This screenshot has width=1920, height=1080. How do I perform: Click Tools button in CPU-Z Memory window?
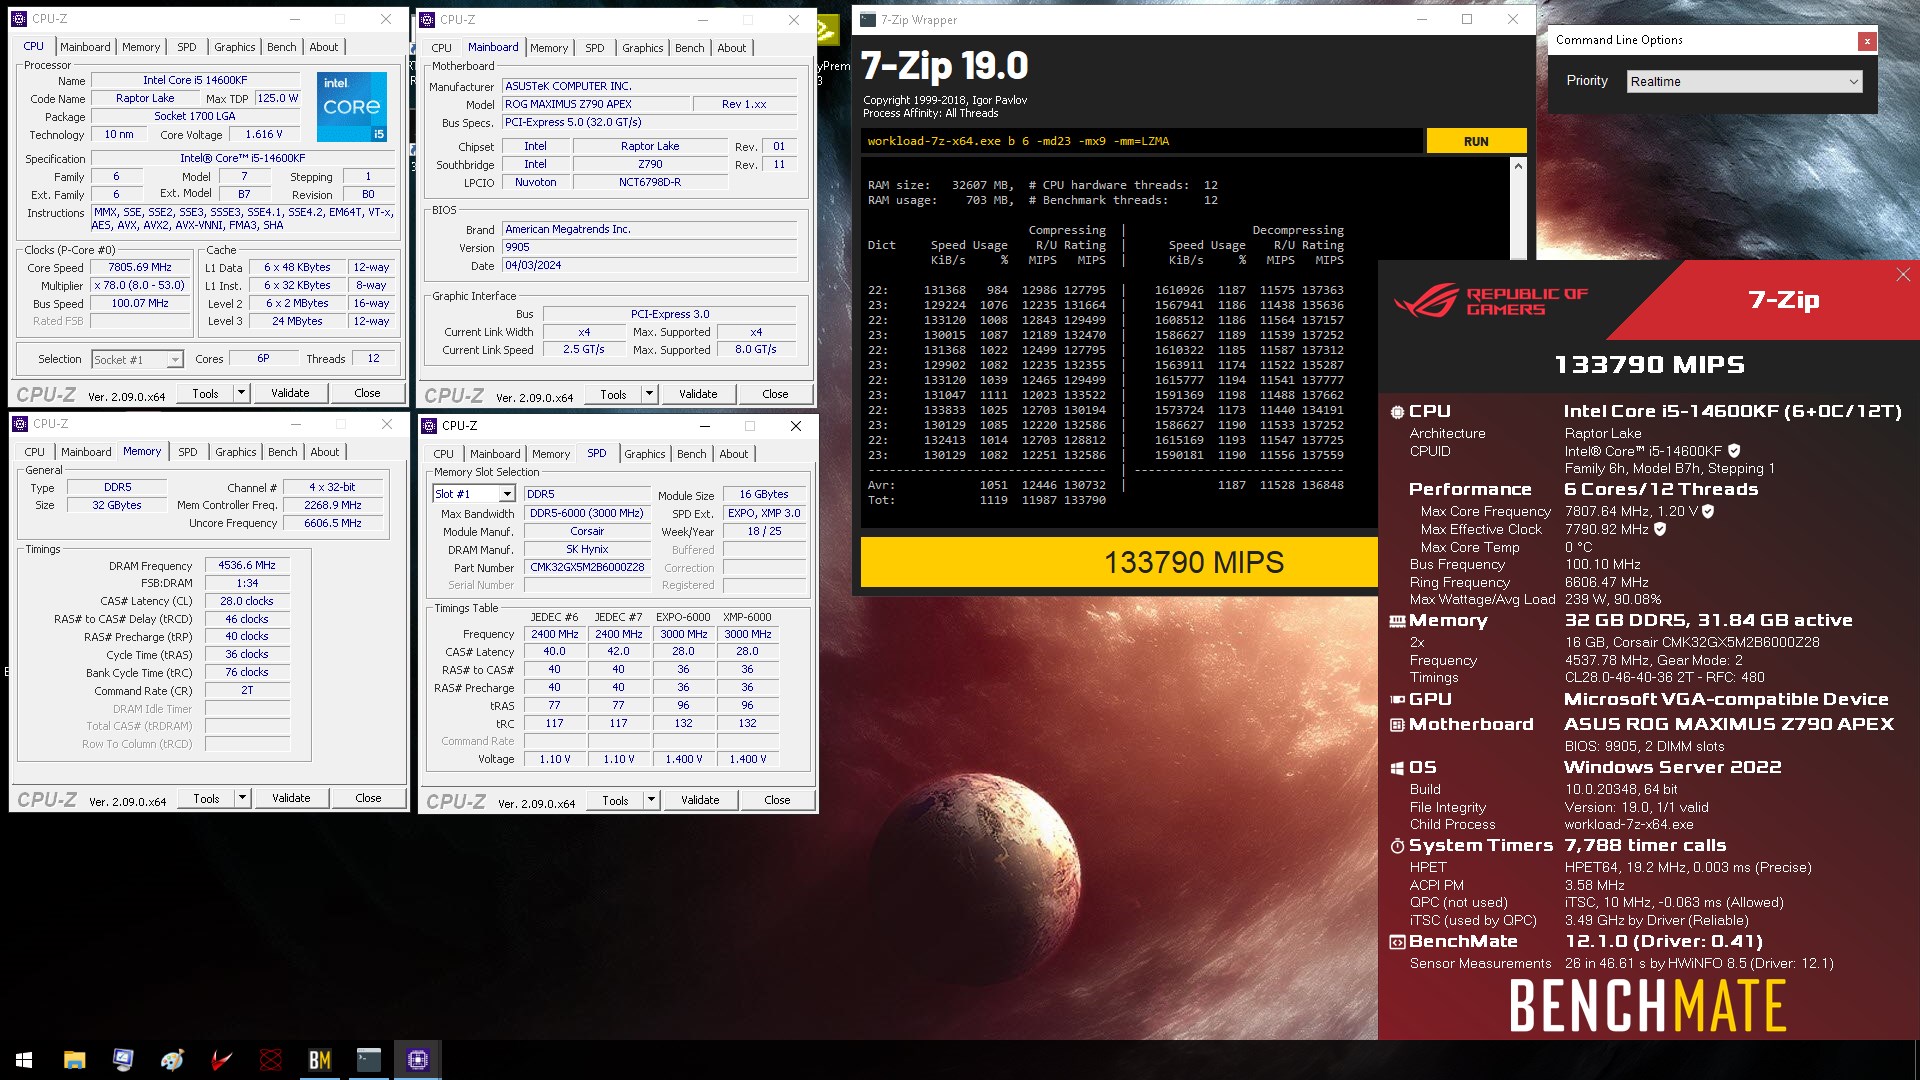click(x=206, y=798)
